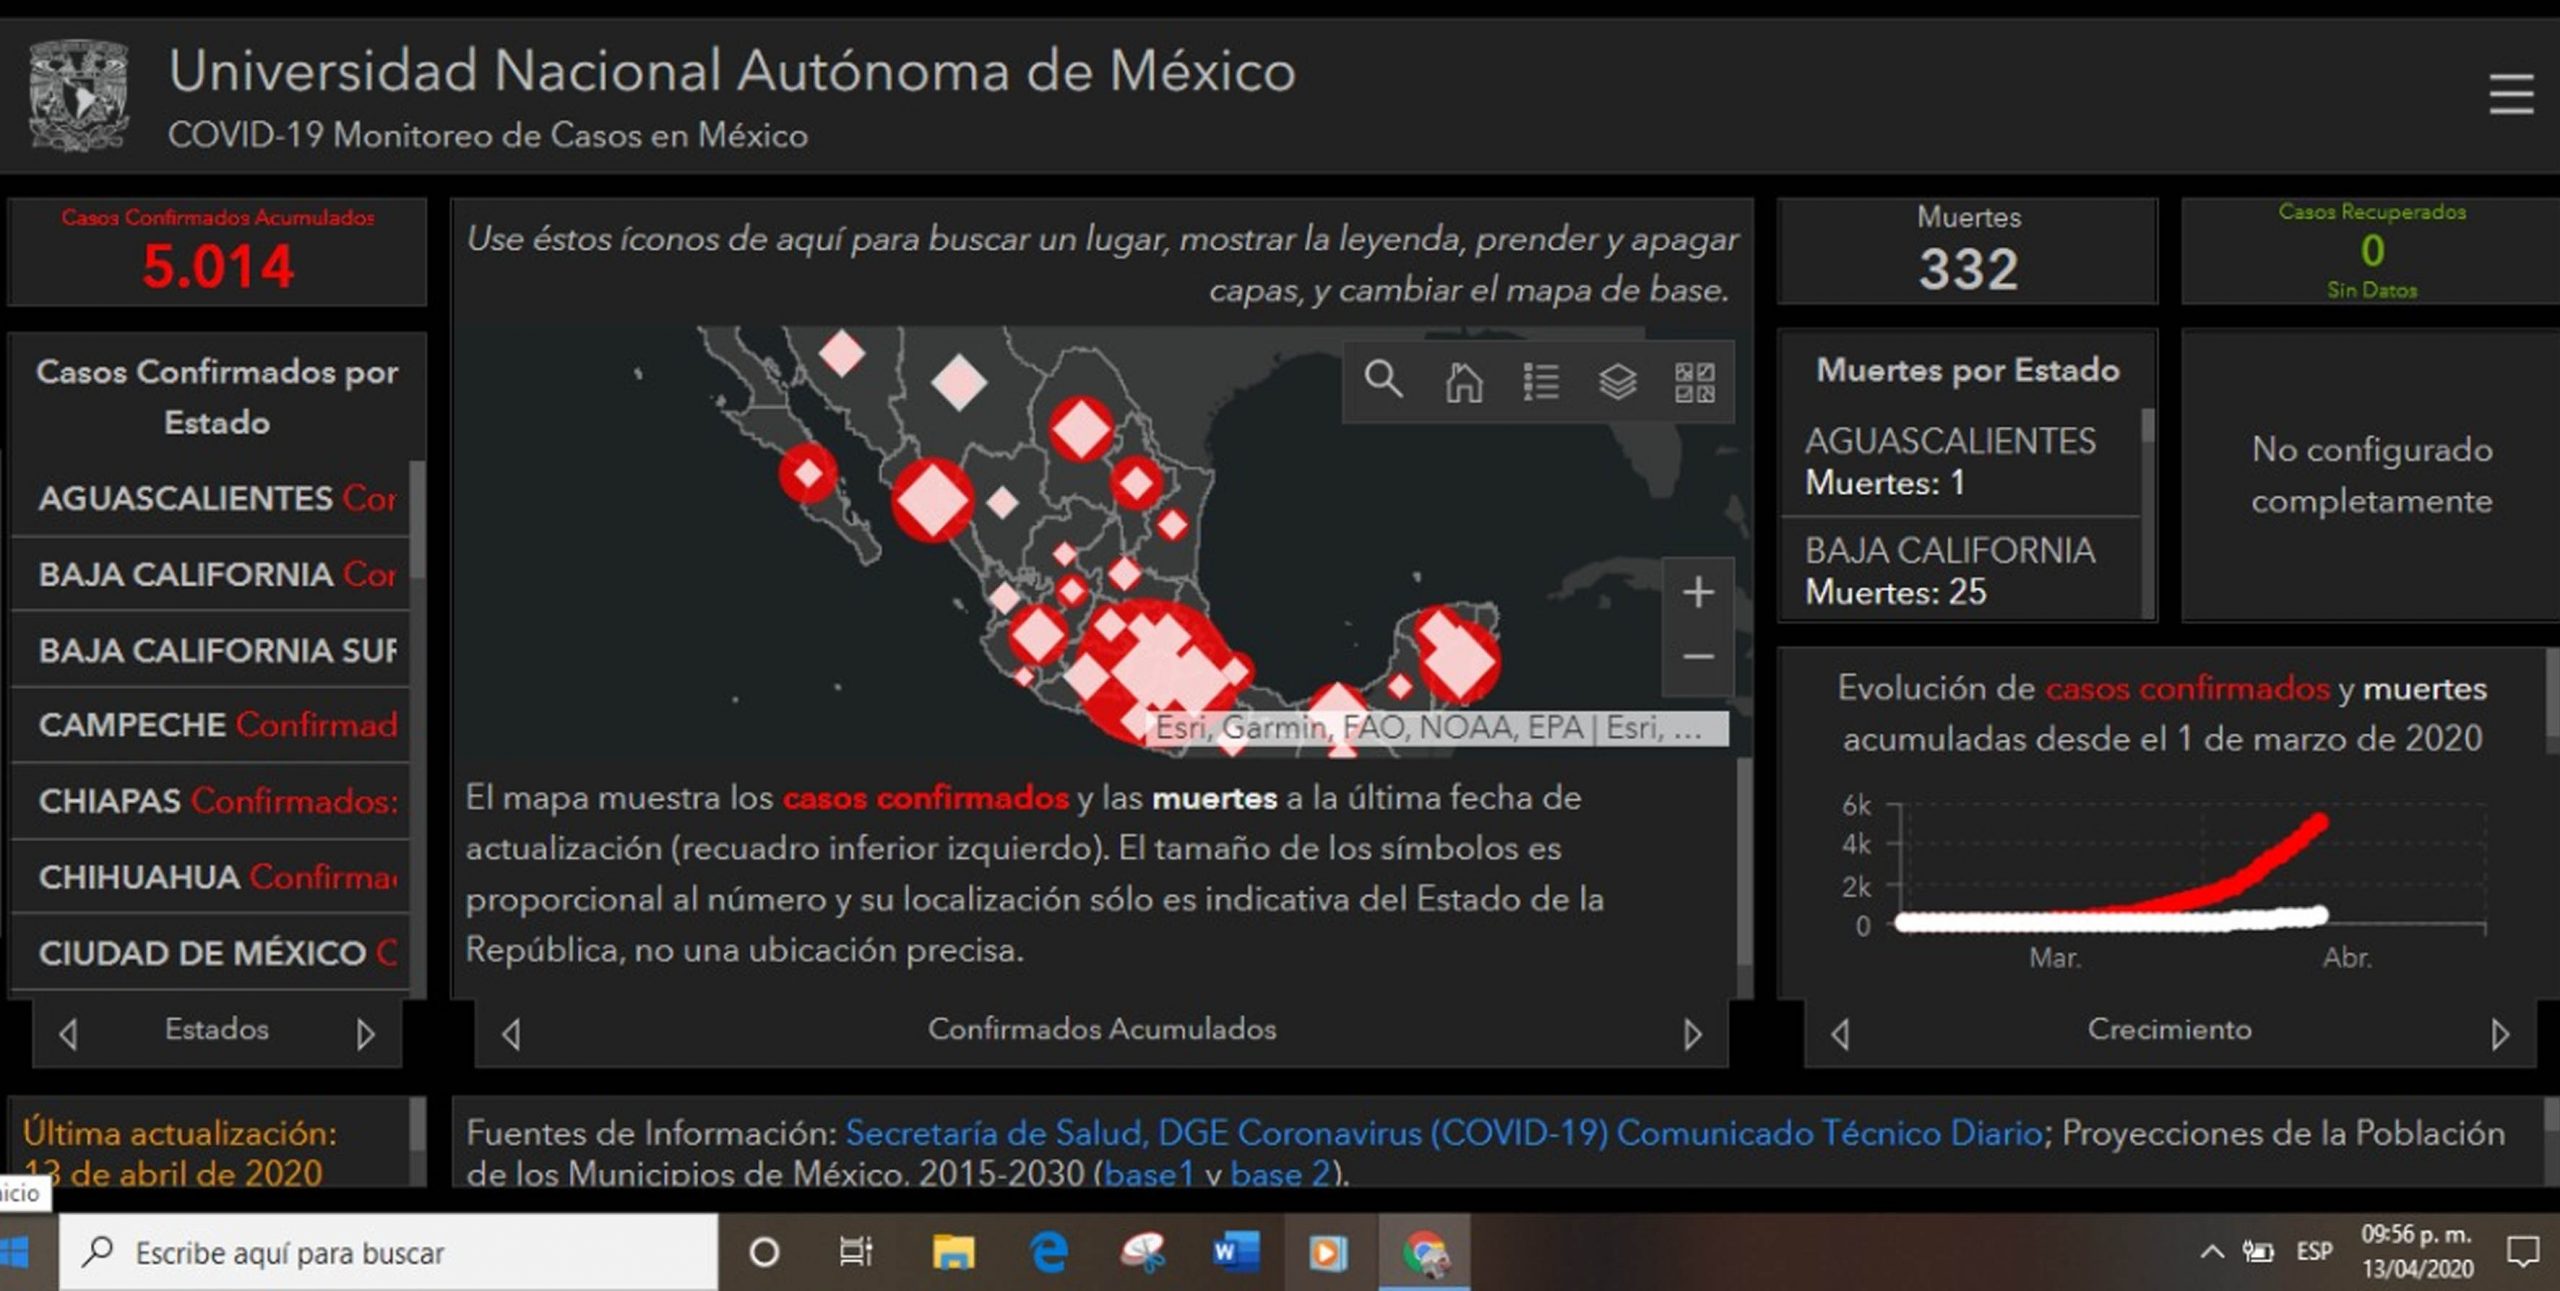Zoom in on the map with the plus icon
The width and height of the screenshot is (2560, 1291).
(1697, 592)
